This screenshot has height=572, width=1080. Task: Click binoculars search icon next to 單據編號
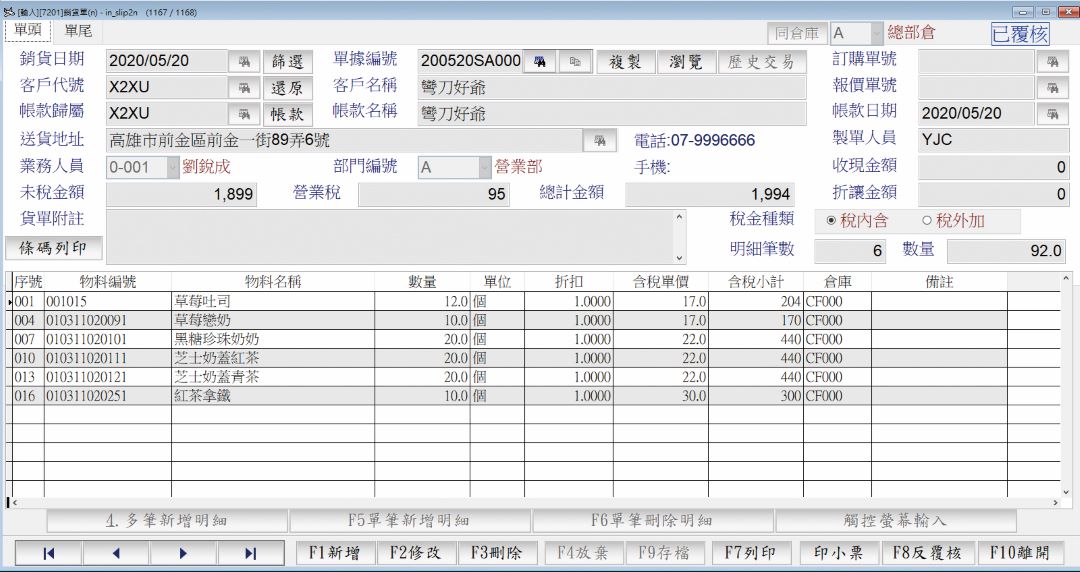pos(540,61)
